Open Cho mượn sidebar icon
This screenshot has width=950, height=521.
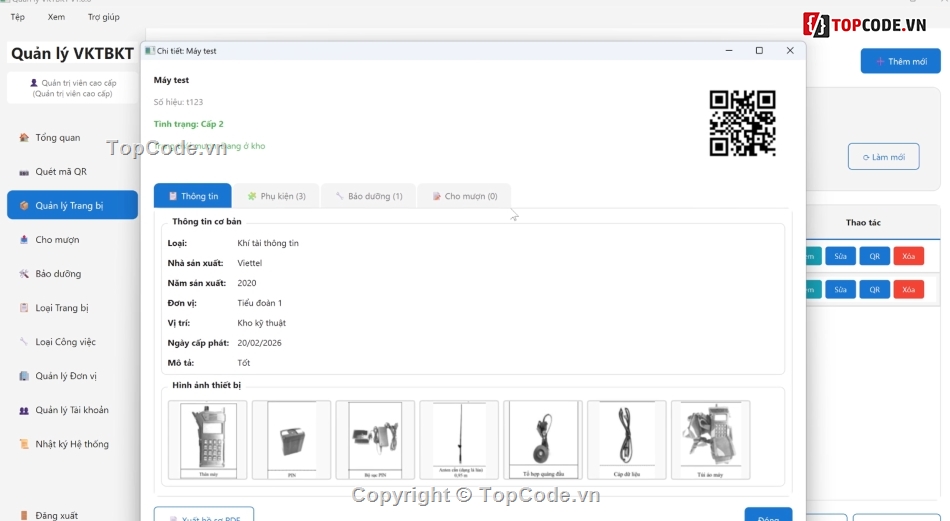point(24,240)
